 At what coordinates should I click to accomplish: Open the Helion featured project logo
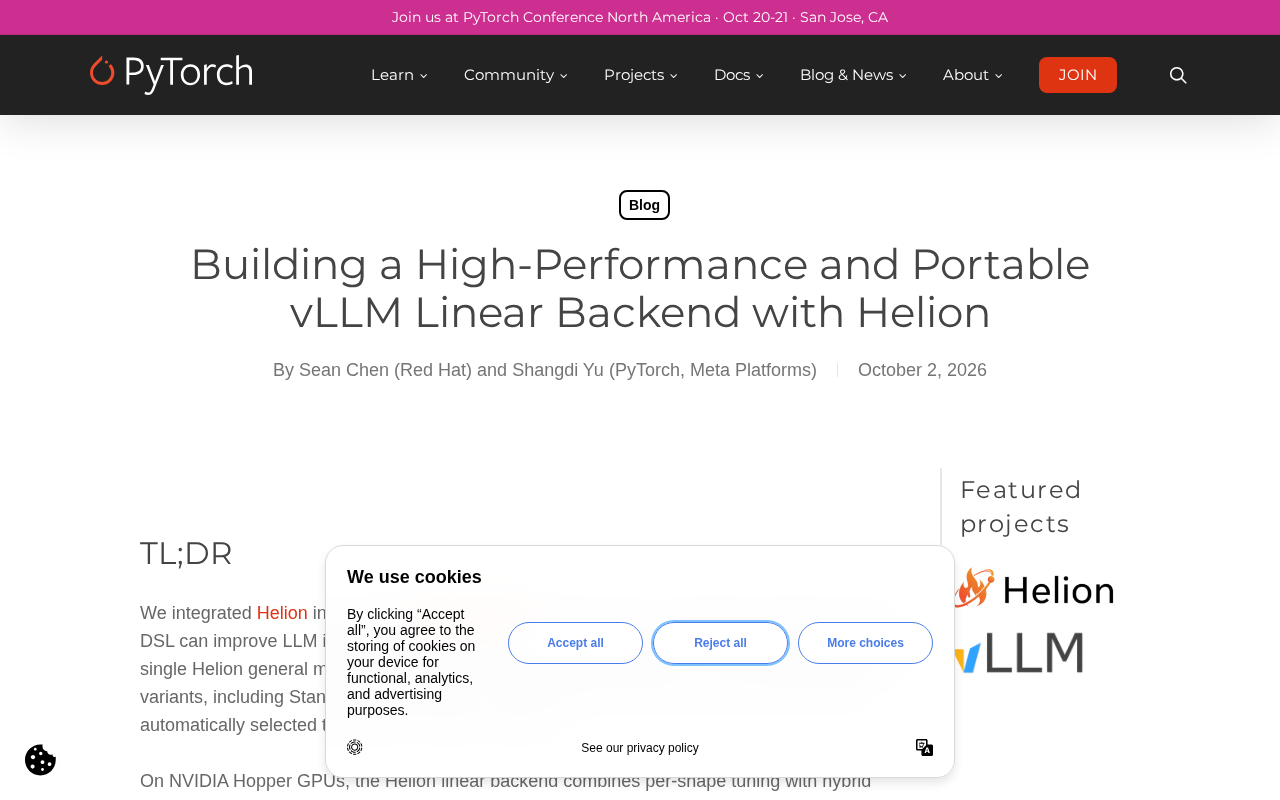coord(1034,588)
